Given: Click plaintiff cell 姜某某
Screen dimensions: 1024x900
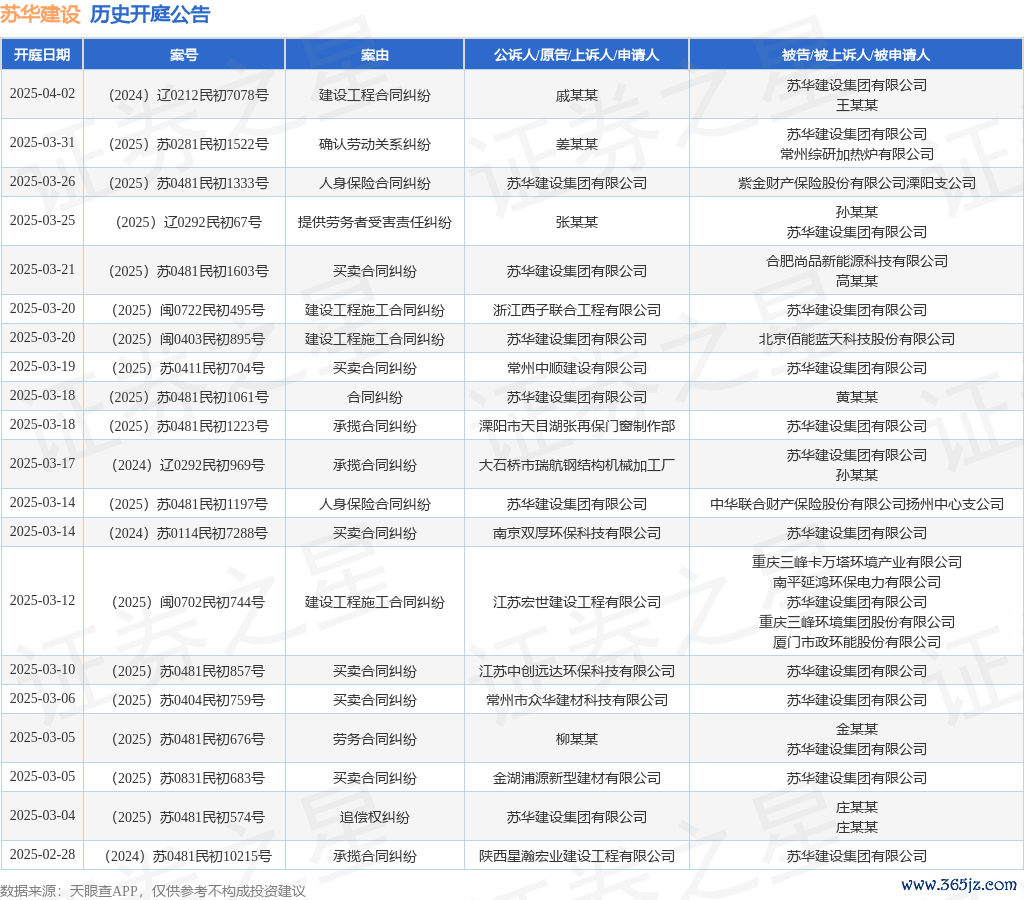Looking at the screenshot, I should (577, 144).
